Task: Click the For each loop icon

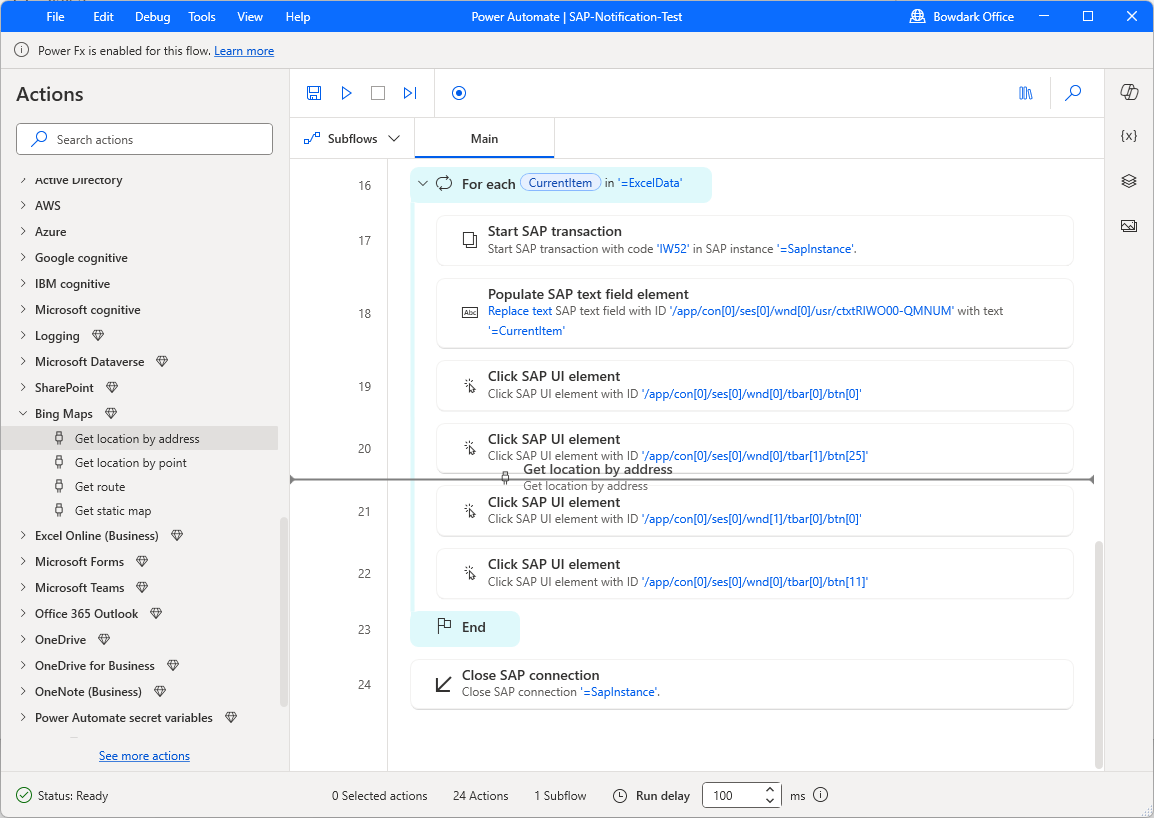Action: pyautogui.click(x=444, y=183)
